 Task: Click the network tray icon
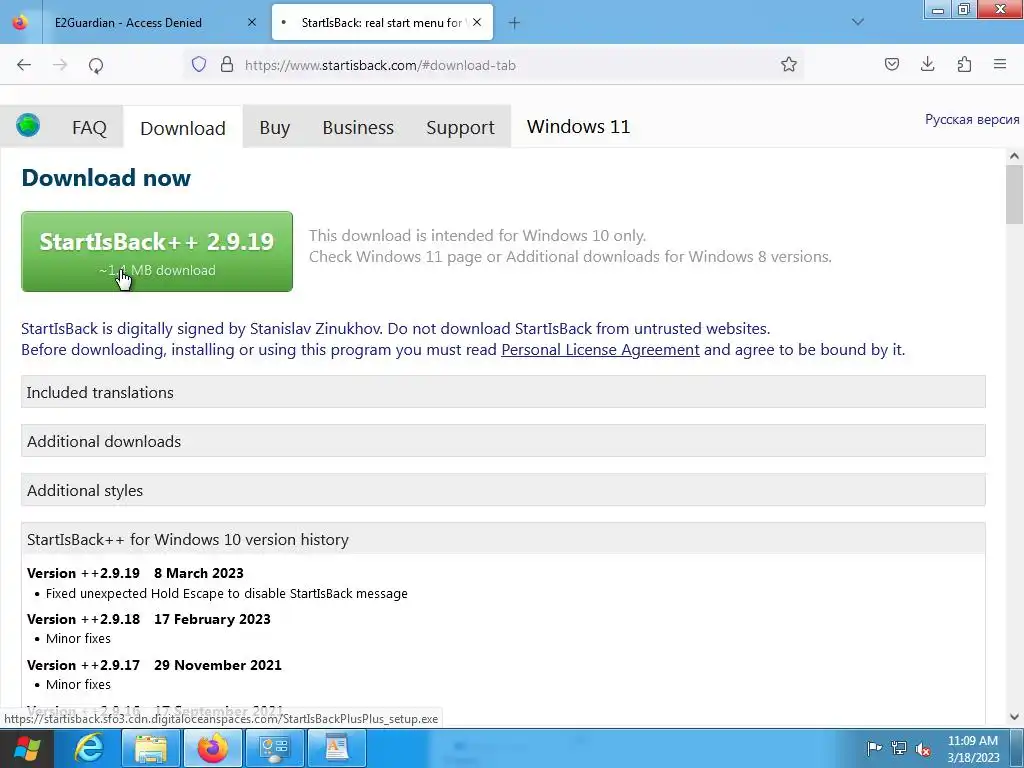pyautogui.click(x=899, y=748)
